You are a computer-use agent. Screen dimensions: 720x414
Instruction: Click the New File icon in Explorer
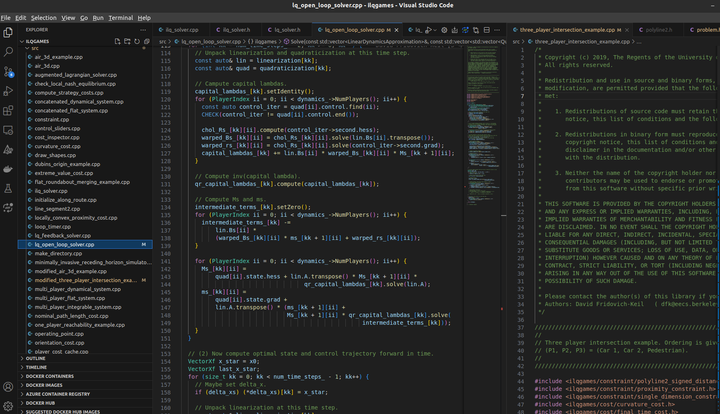[117, 39]
